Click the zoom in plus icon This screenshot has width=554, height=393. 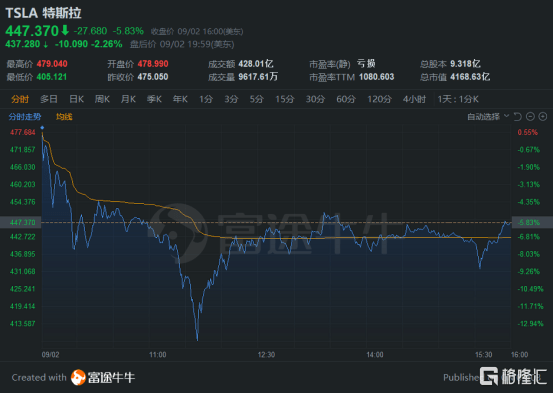543,116
